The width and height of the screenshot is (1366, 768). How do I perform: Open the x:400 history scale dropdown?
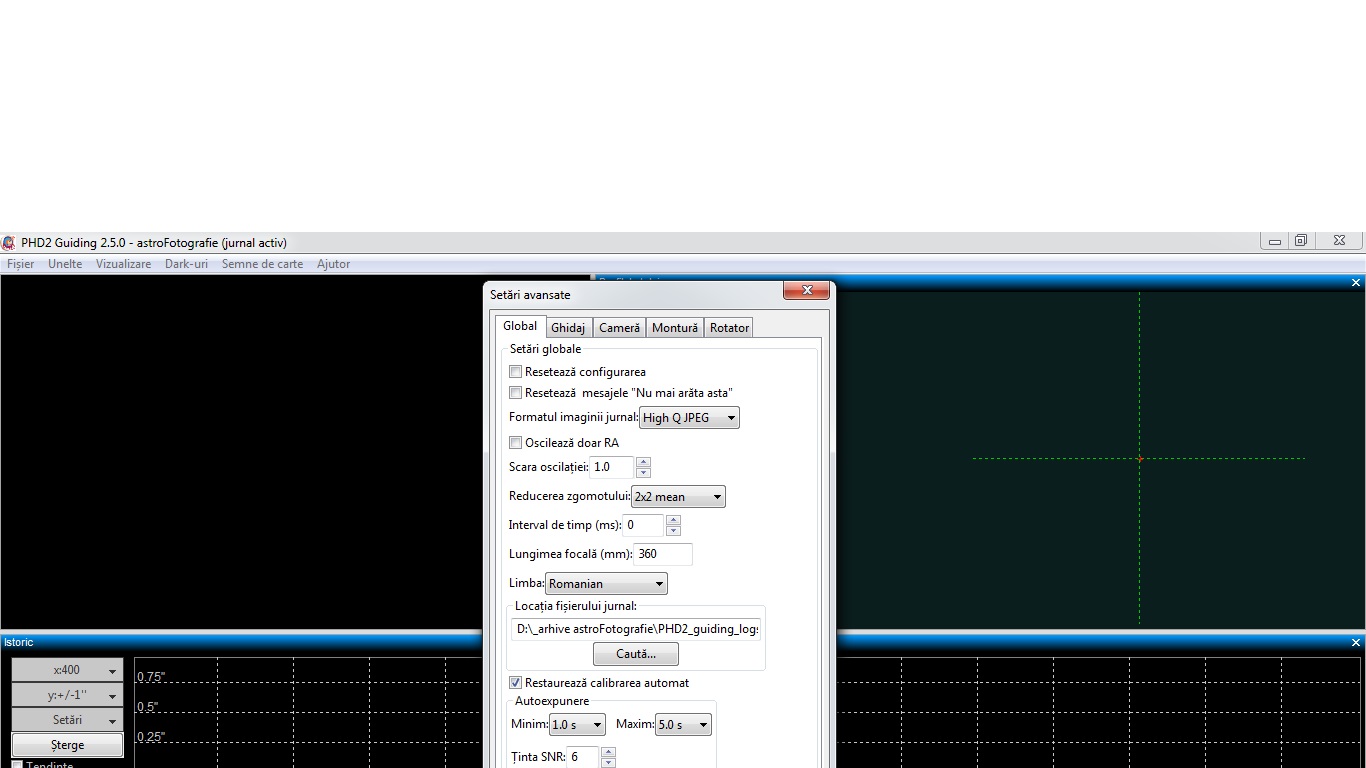[68, 670]
